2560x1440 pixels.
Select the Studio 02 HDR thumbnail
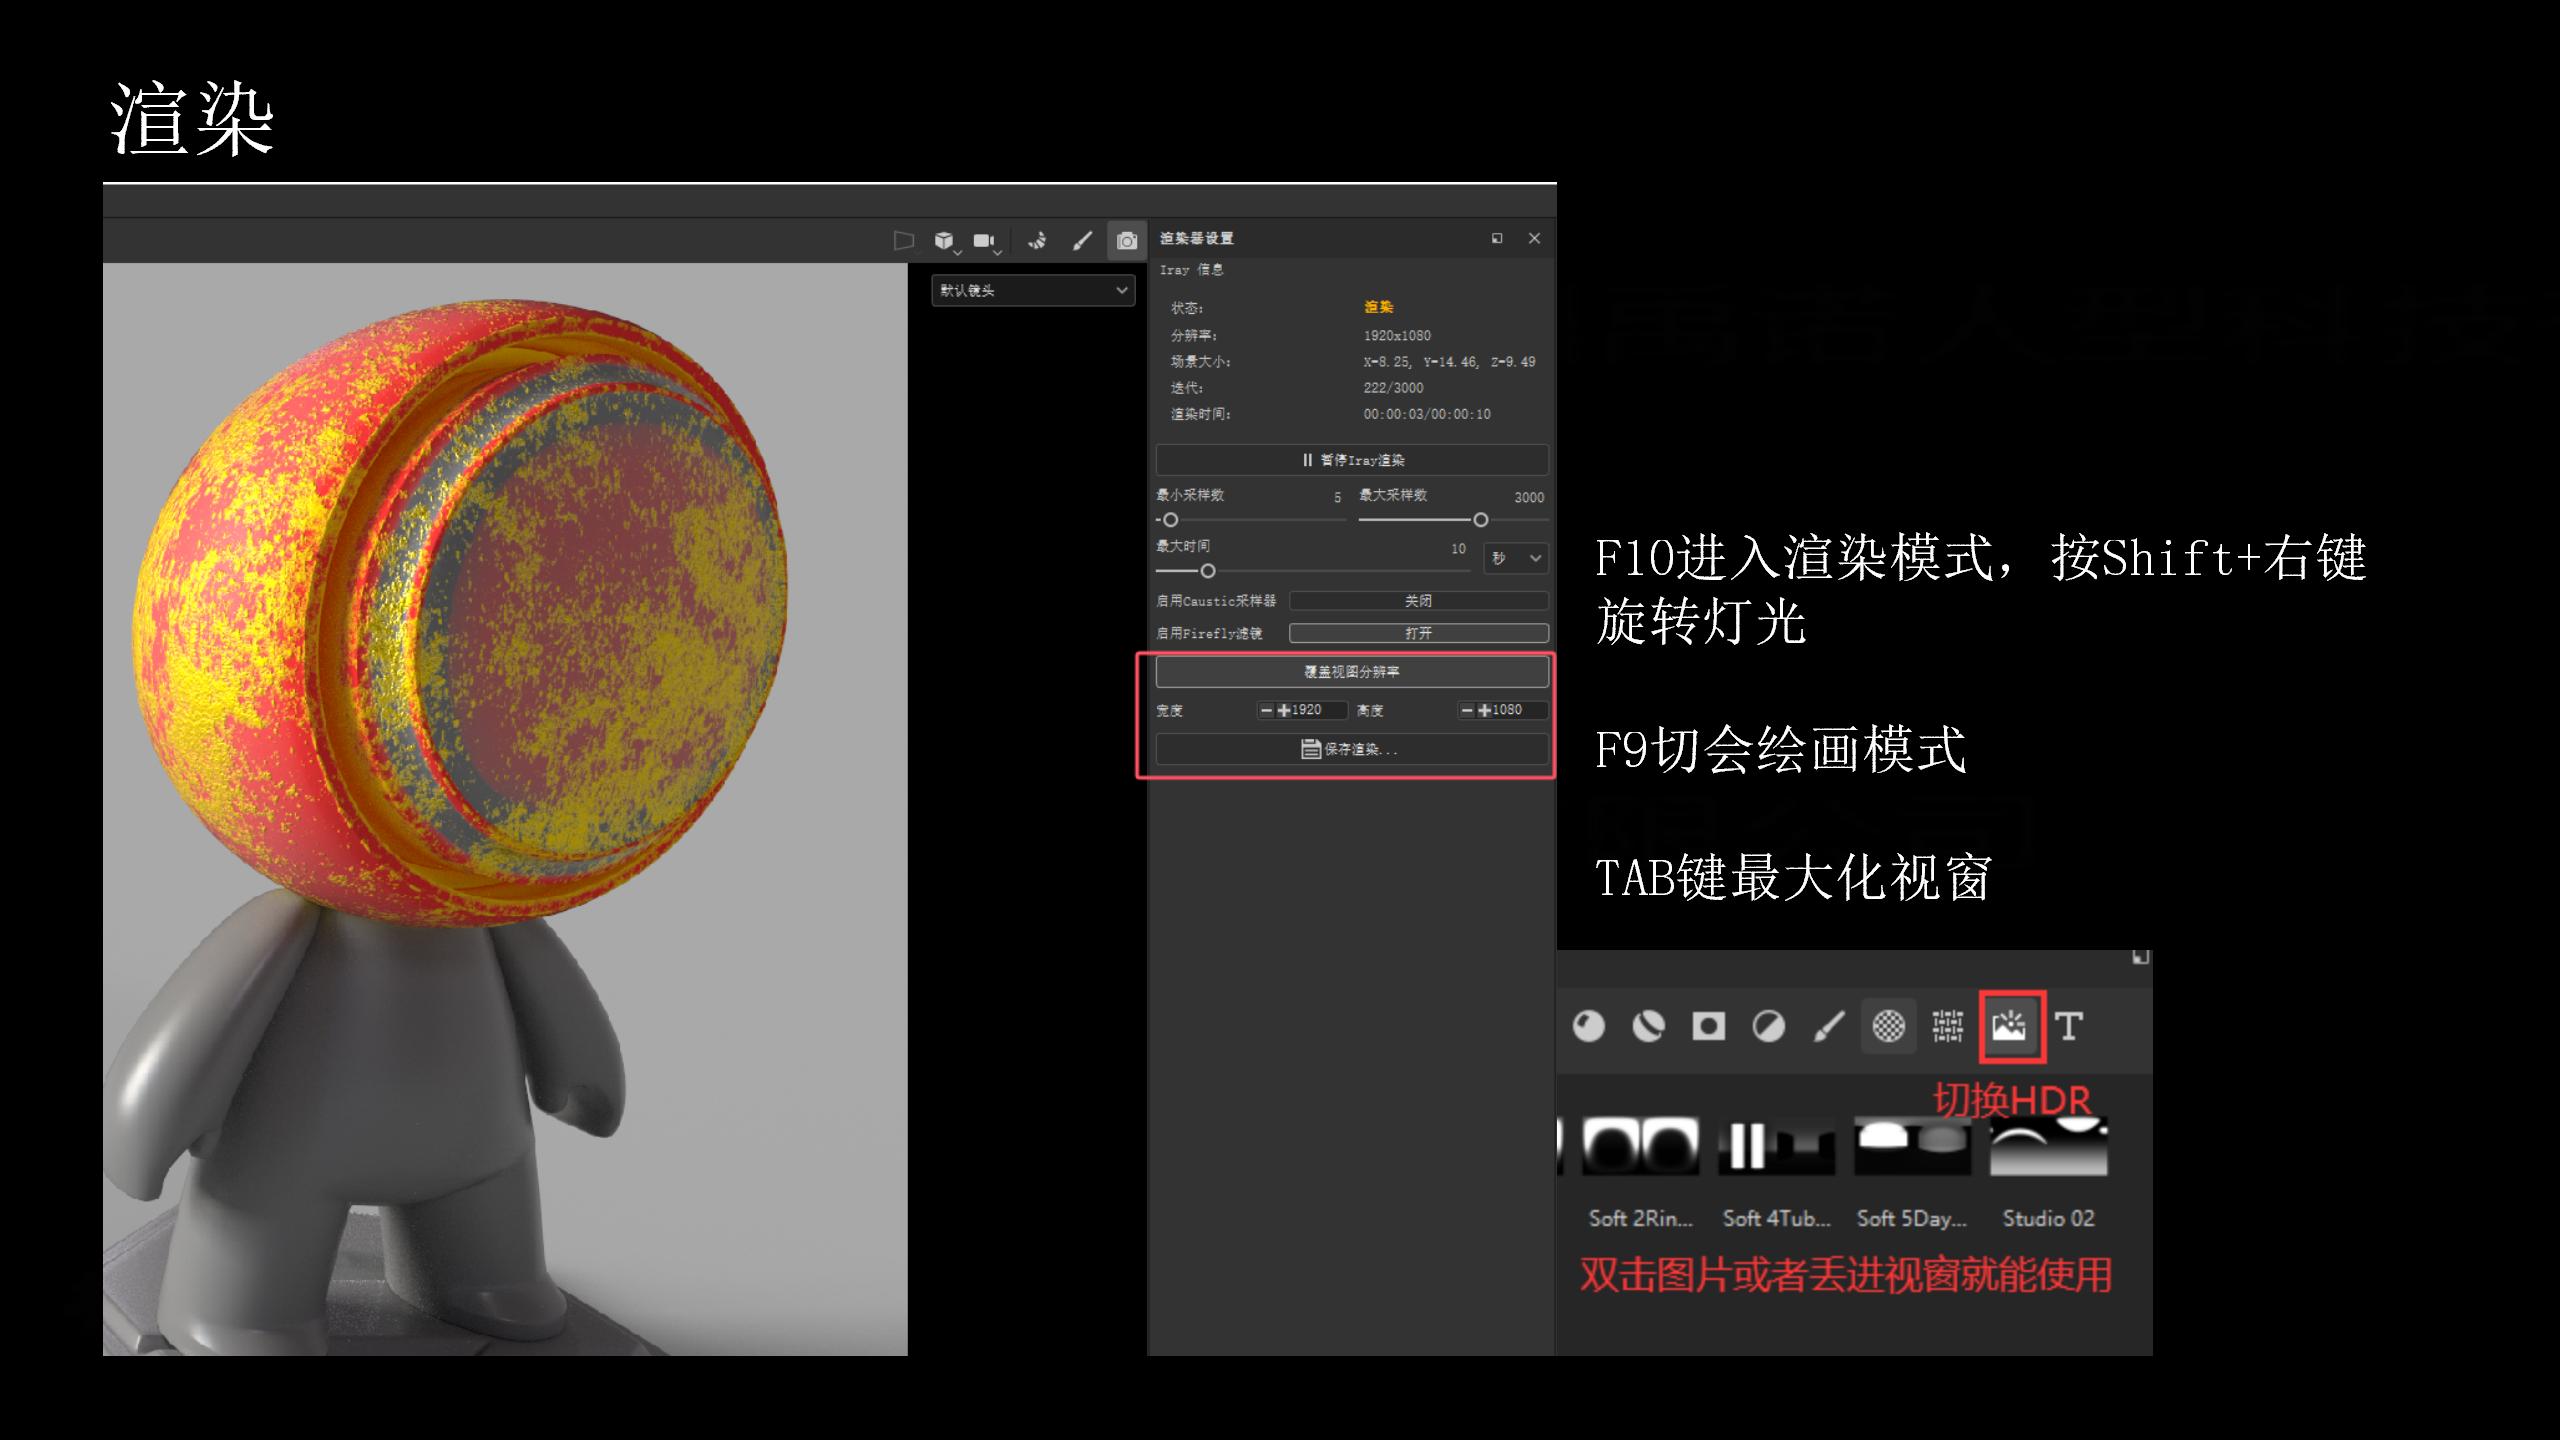coord(2049,1145)
